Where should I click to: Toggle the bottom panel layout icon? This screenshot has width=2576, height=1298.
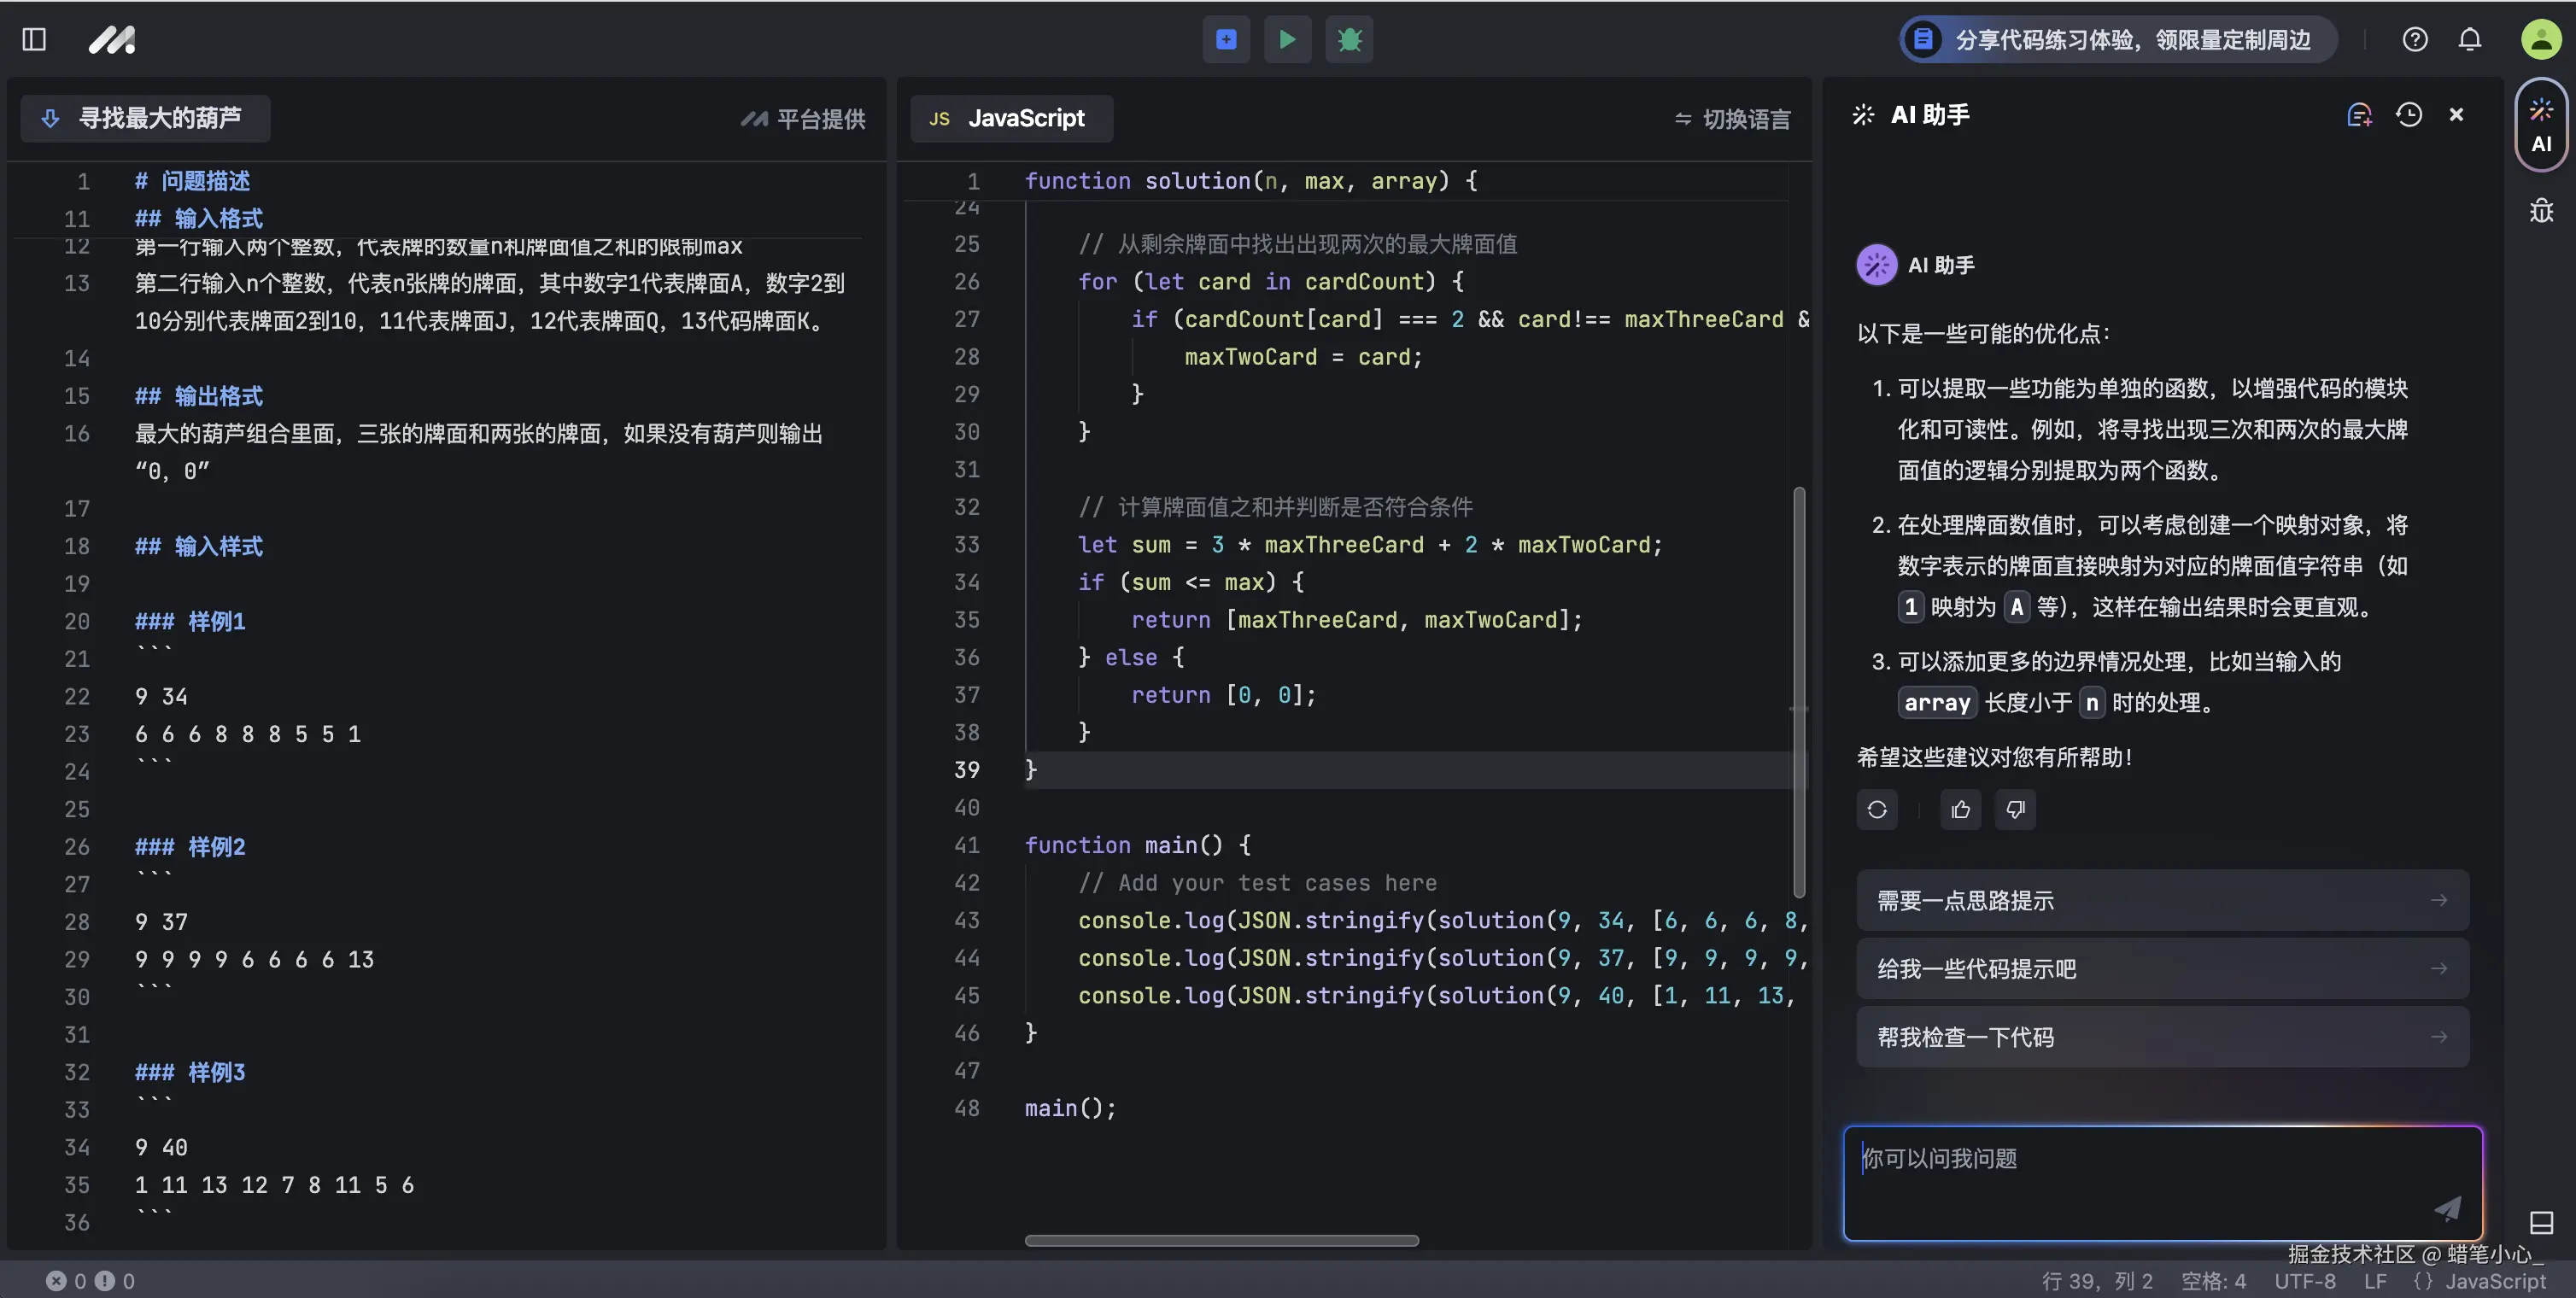[x=2541, y=1222]
